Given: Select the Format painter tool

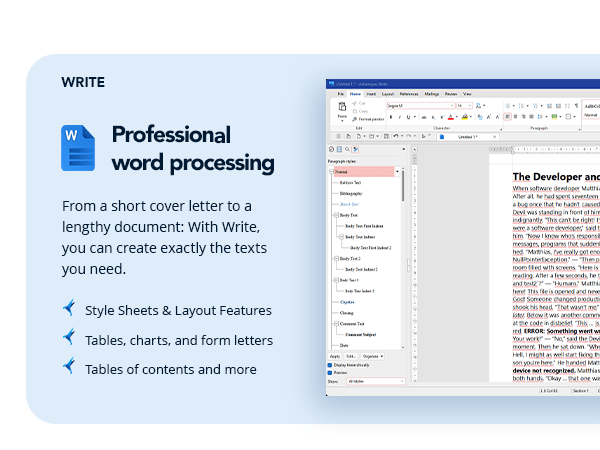Looking at the screenshot, I should [x=368, y=119].
